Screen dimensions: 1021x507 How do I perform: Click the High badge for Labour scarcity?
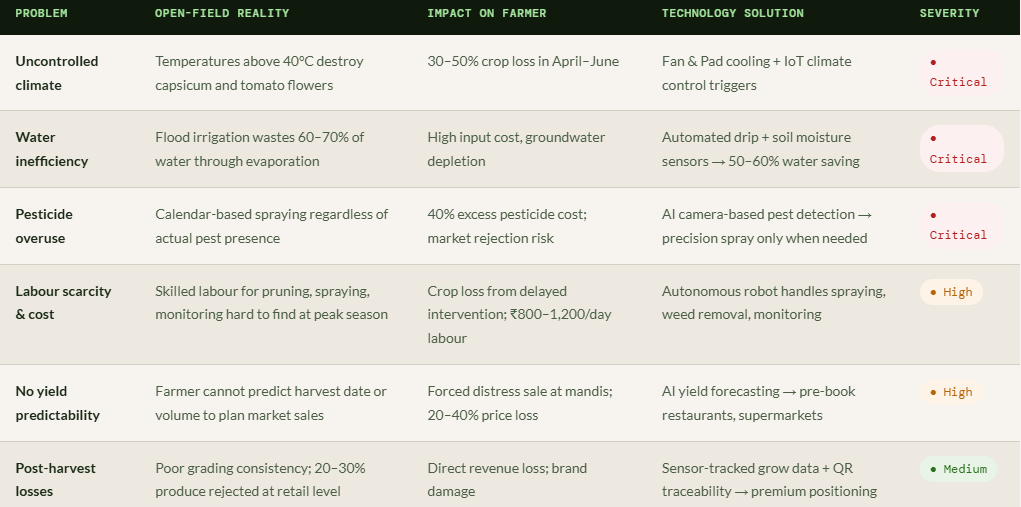point(951,292)
